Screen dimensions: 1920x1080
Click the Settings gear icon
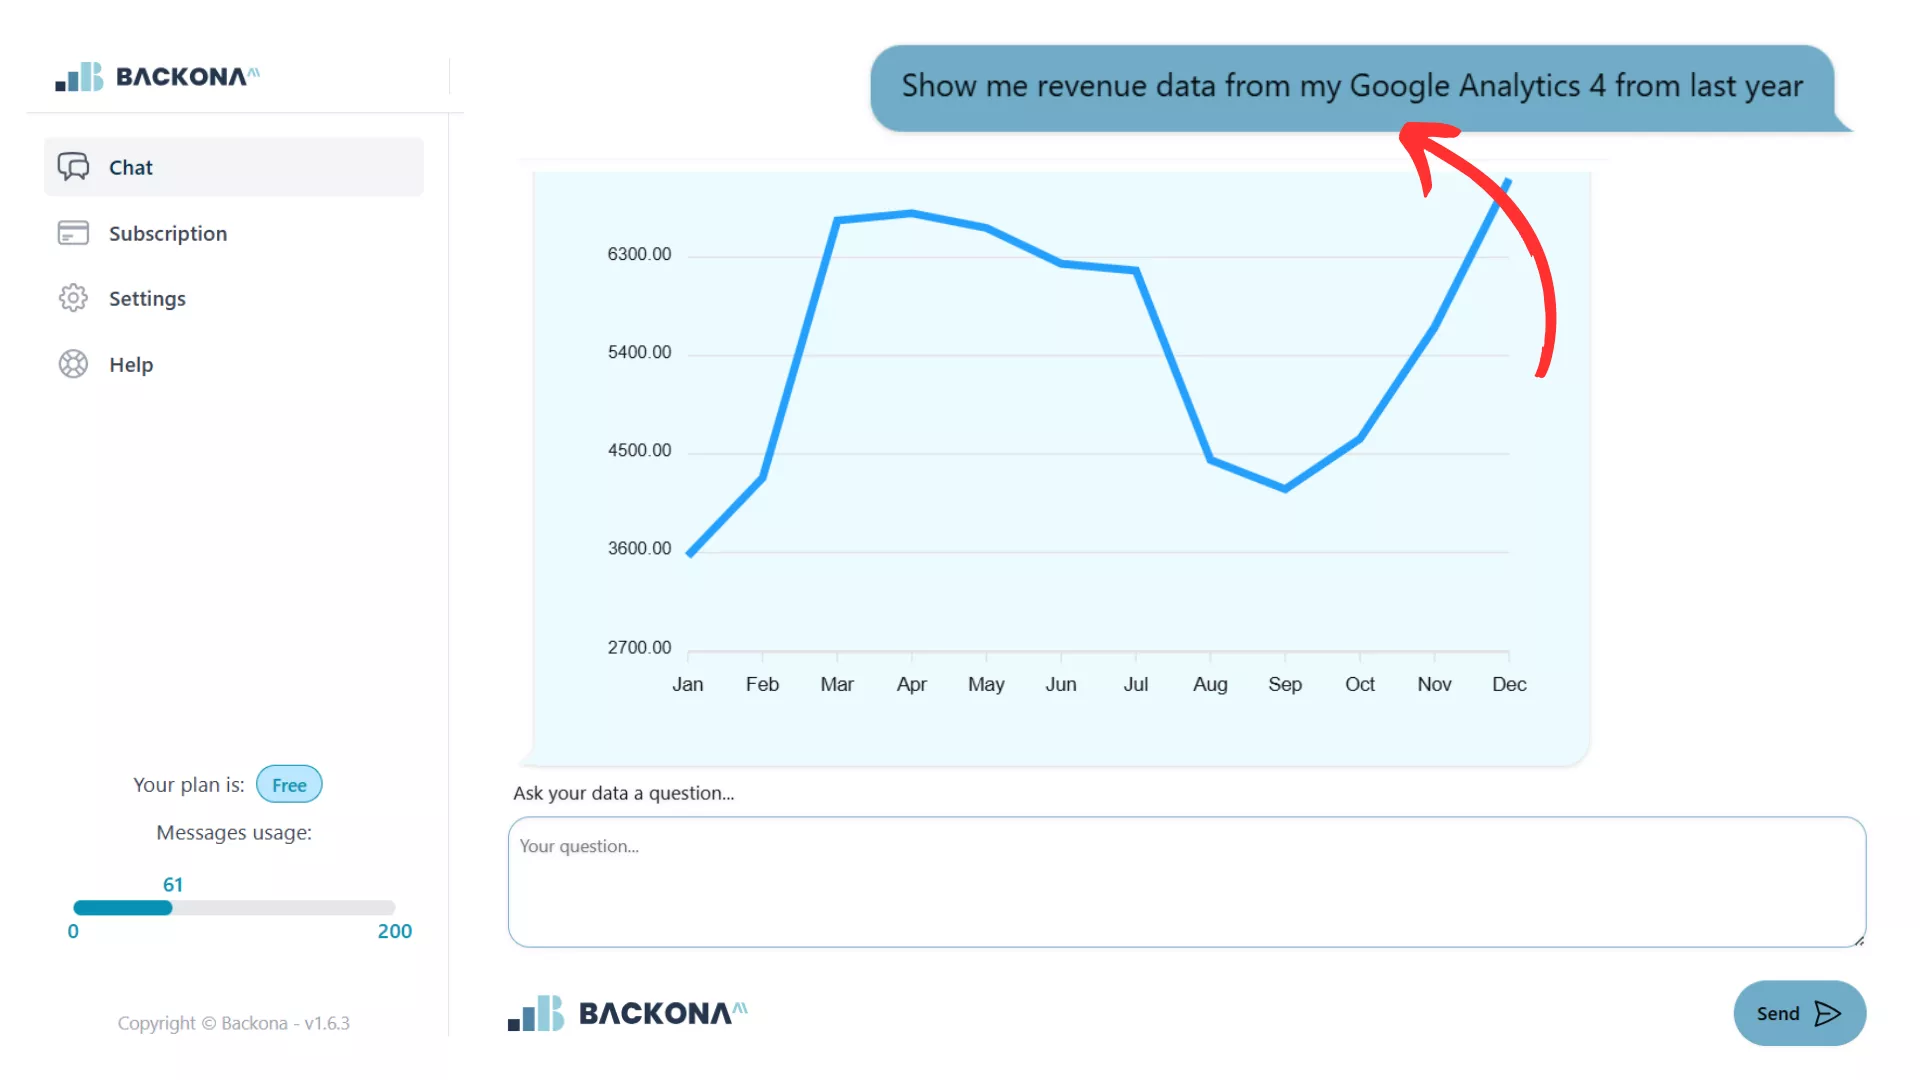point(73,298)
